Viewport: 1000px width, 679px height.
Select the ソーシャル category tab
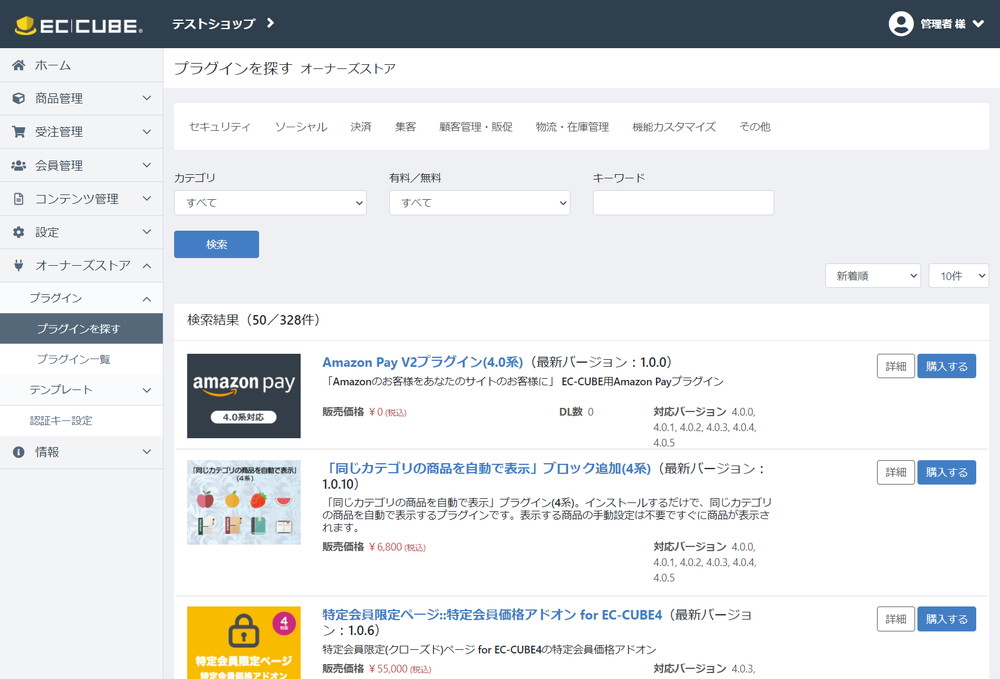(x=301, y=127)
